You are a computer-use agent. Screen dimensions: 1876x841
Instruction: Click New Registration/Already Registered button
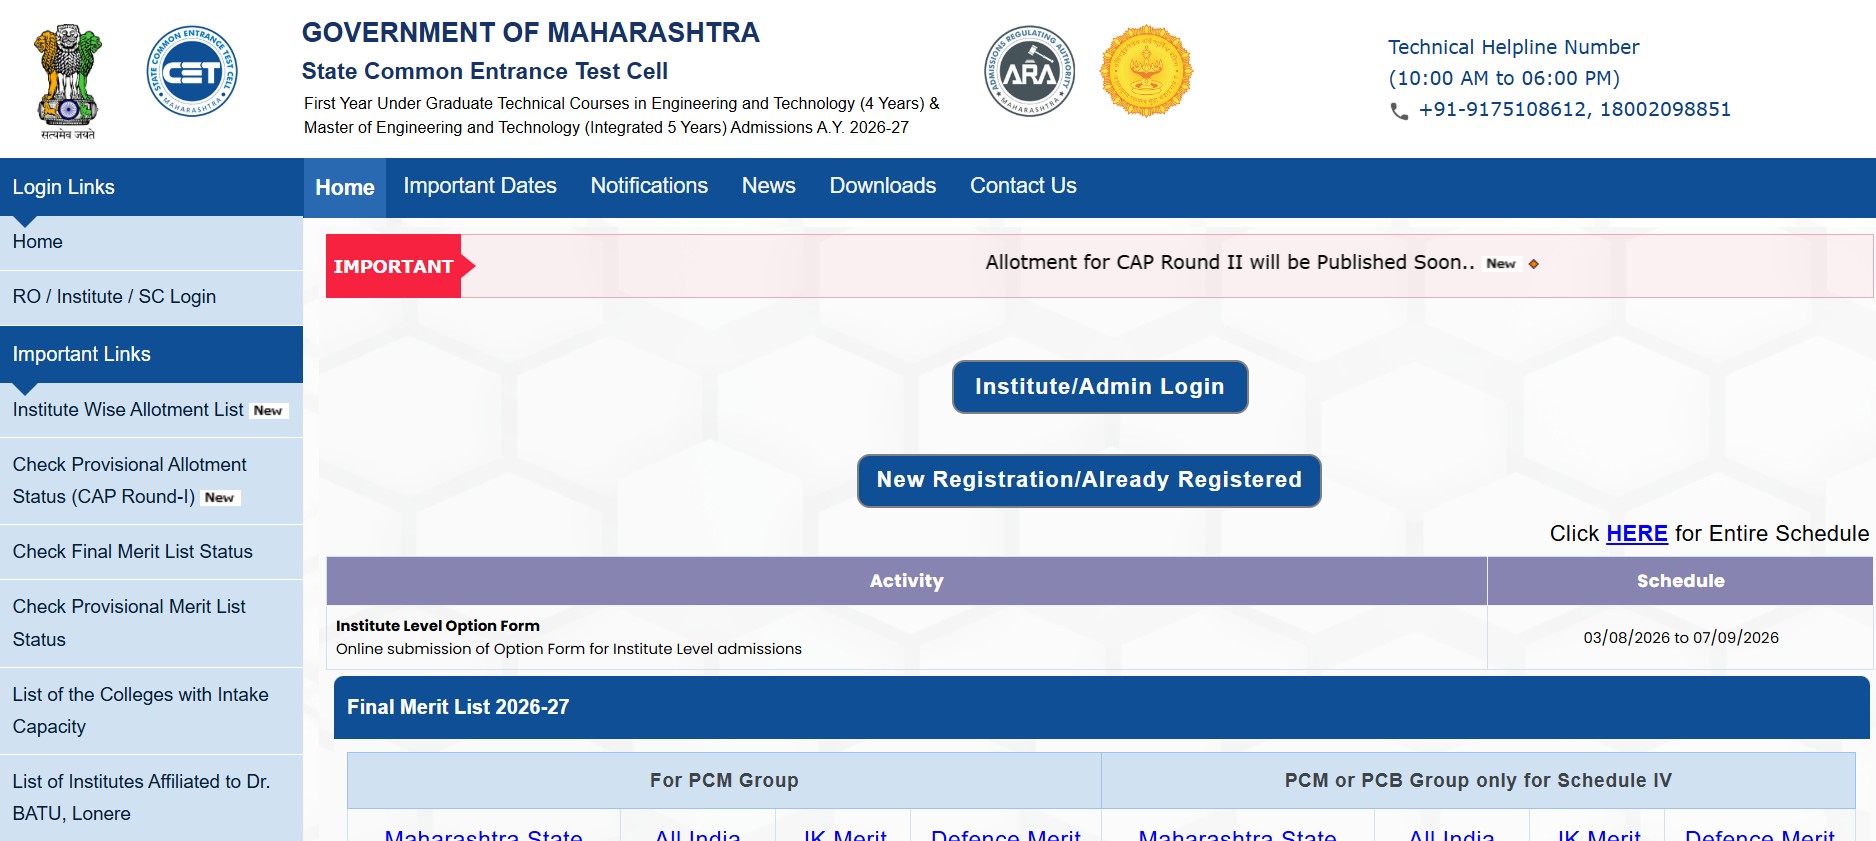pyautogui.click(x=1089, y=481)
